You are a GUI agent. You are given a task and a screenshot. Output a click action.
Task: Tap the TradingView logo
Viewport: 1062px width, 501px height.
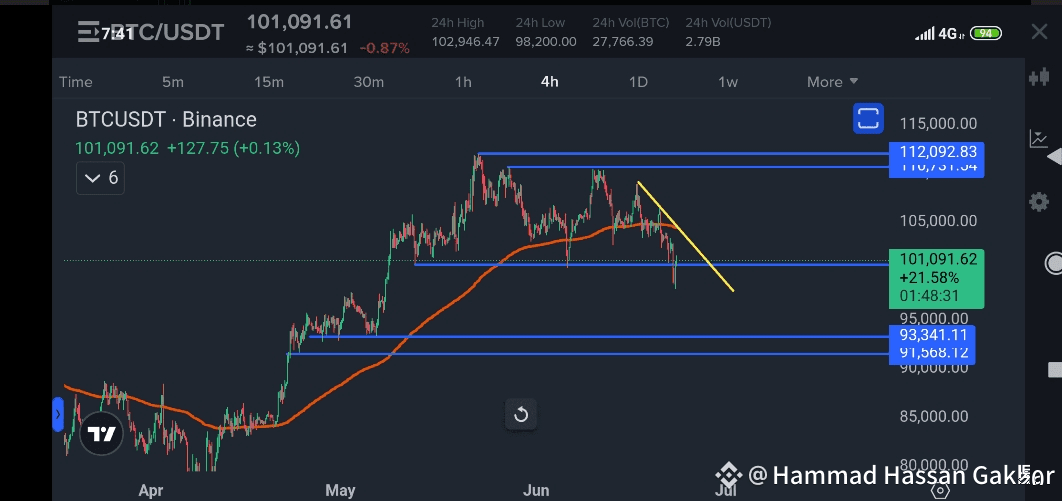[x=102, y=434]
